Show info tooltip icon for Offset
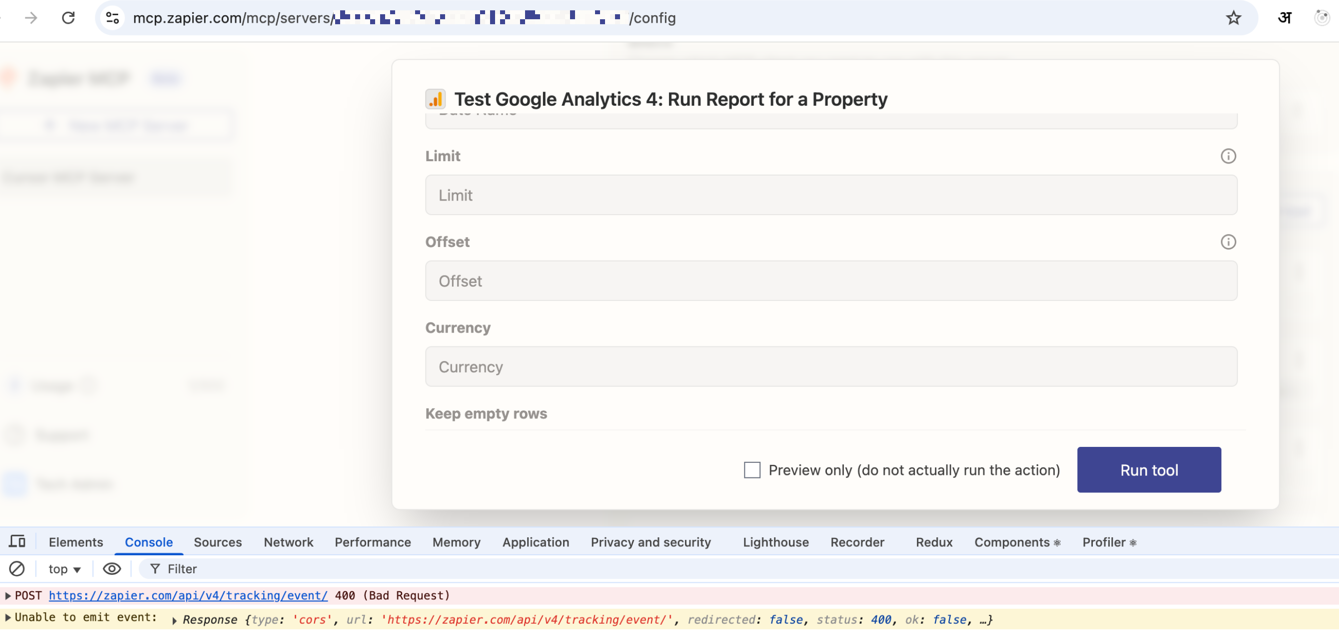The height and width of the screenshot is (644, 1339). click(x=1228, y=242)
